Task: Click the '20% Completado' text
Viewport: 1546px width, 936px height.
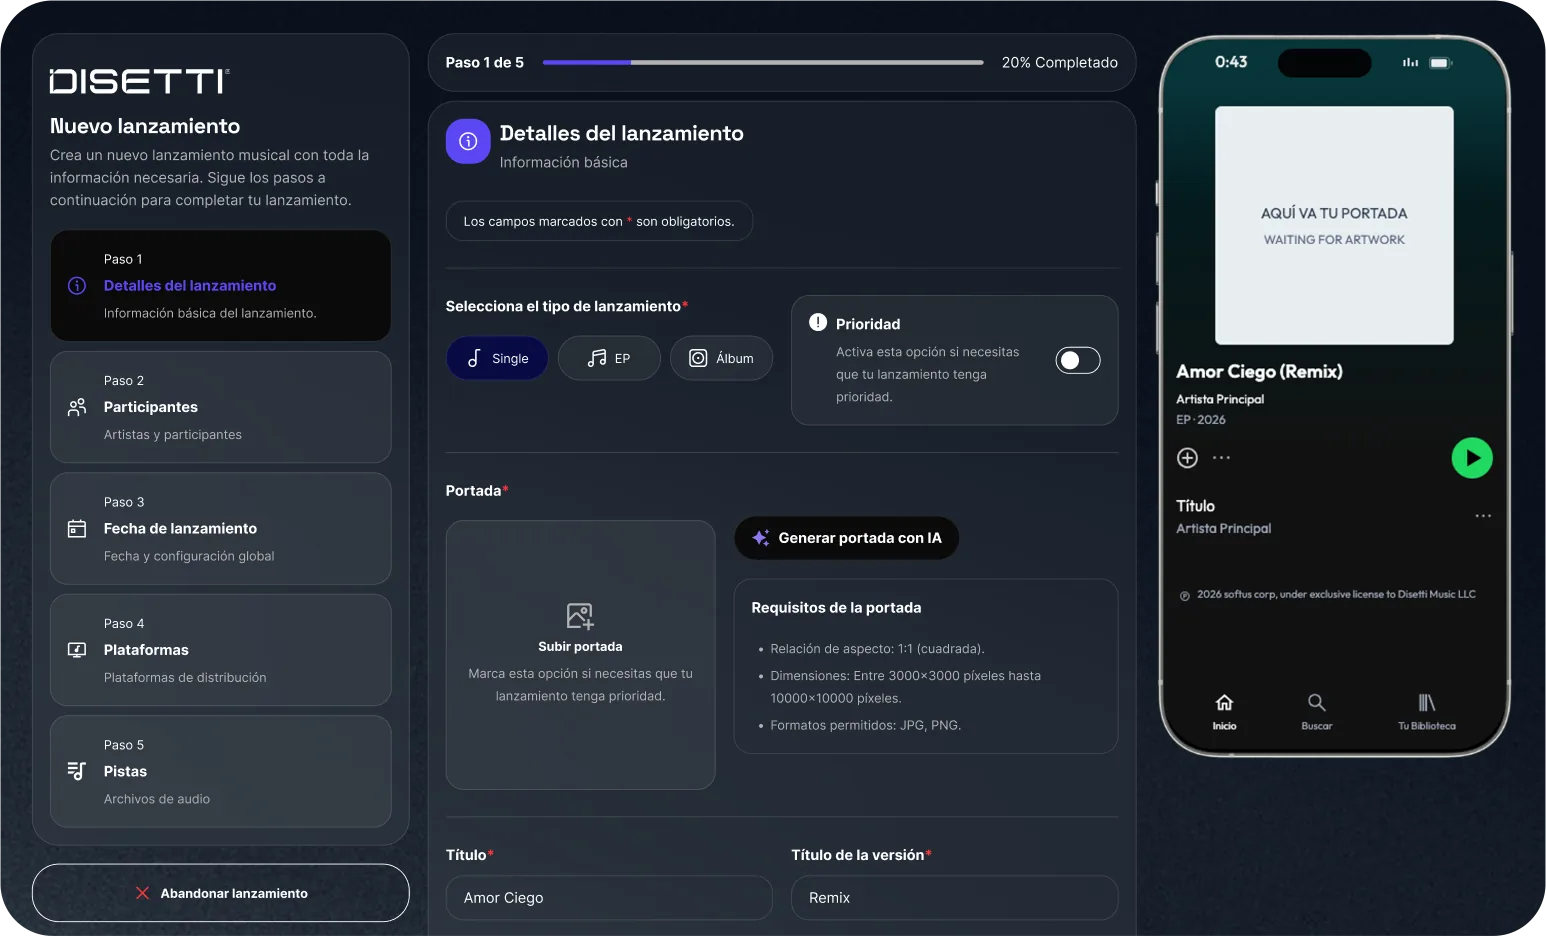Action: tap(1060, 62)
